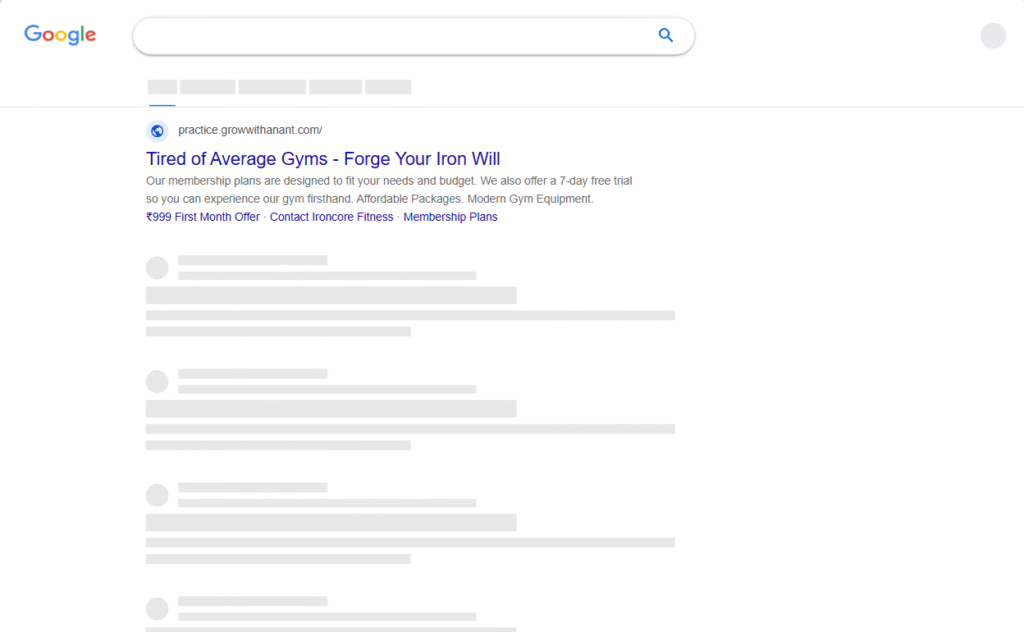Image resolution: width=1024 pixels, height=632 pixels.
Task: Open the Contact Ironcore Fitness sitelink
Action: pyautogui.click(x=331, y=217)
